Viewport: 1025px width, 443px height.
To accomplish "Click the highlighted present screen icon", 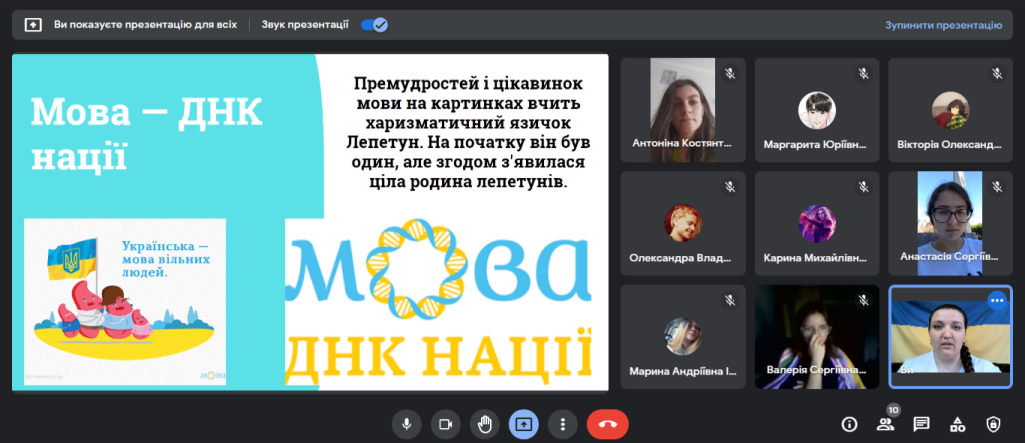I will pos(524,424).
